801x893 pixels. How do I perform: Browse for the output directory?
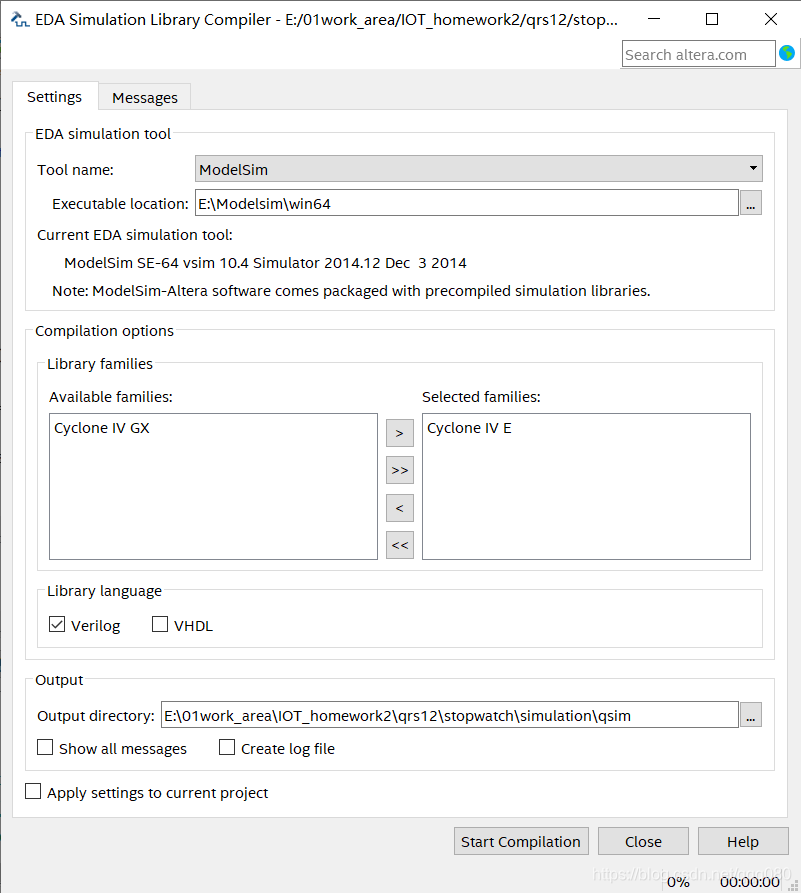[750, 715]
